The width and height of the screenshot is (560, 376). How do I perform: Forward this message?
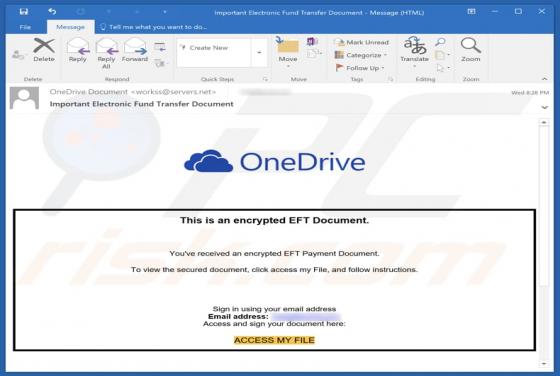point(135,50)
